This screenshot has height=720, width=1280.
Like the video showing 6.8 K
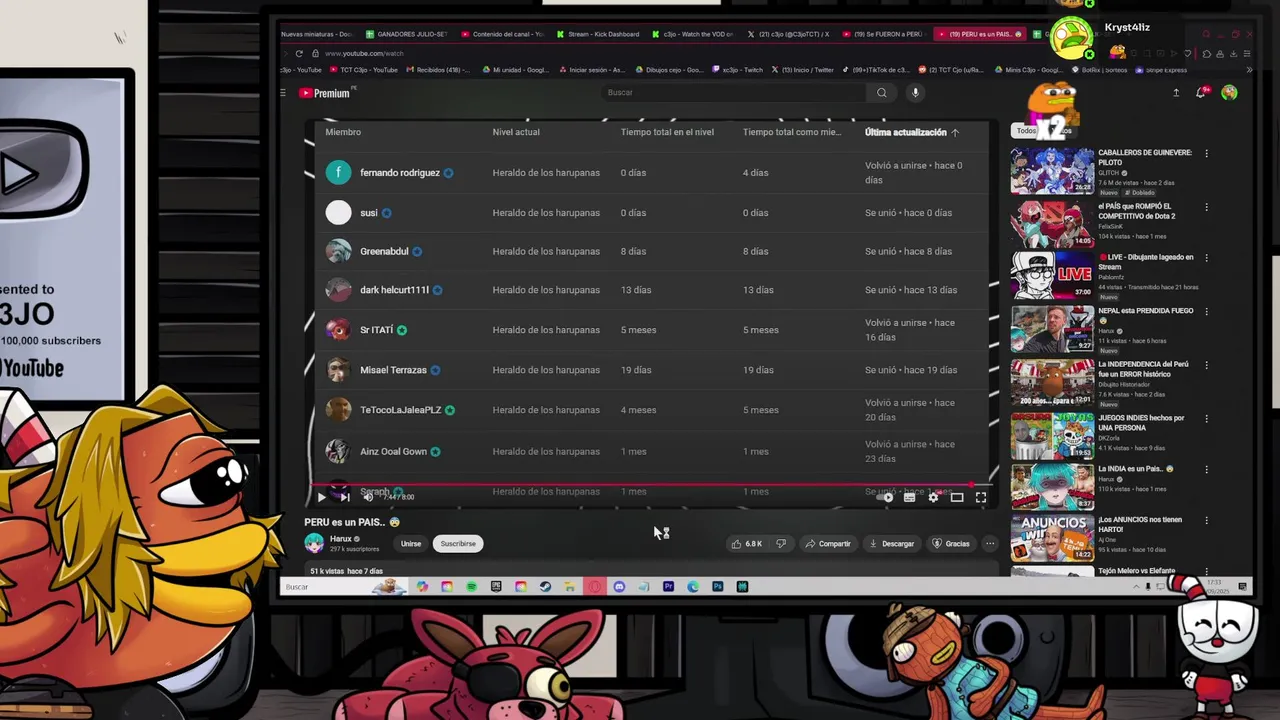tap(747, 544)
